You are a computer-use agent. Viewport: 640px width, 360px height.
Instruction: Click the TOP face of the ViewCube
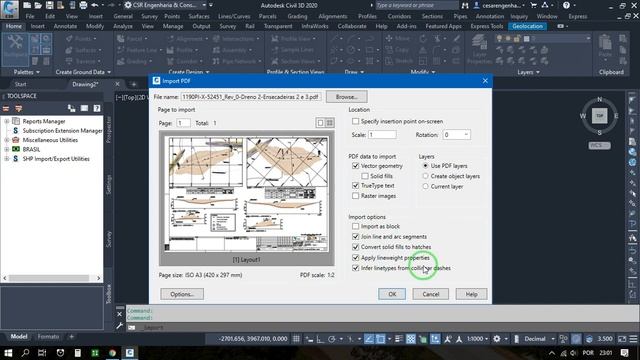tap(600, 116)
